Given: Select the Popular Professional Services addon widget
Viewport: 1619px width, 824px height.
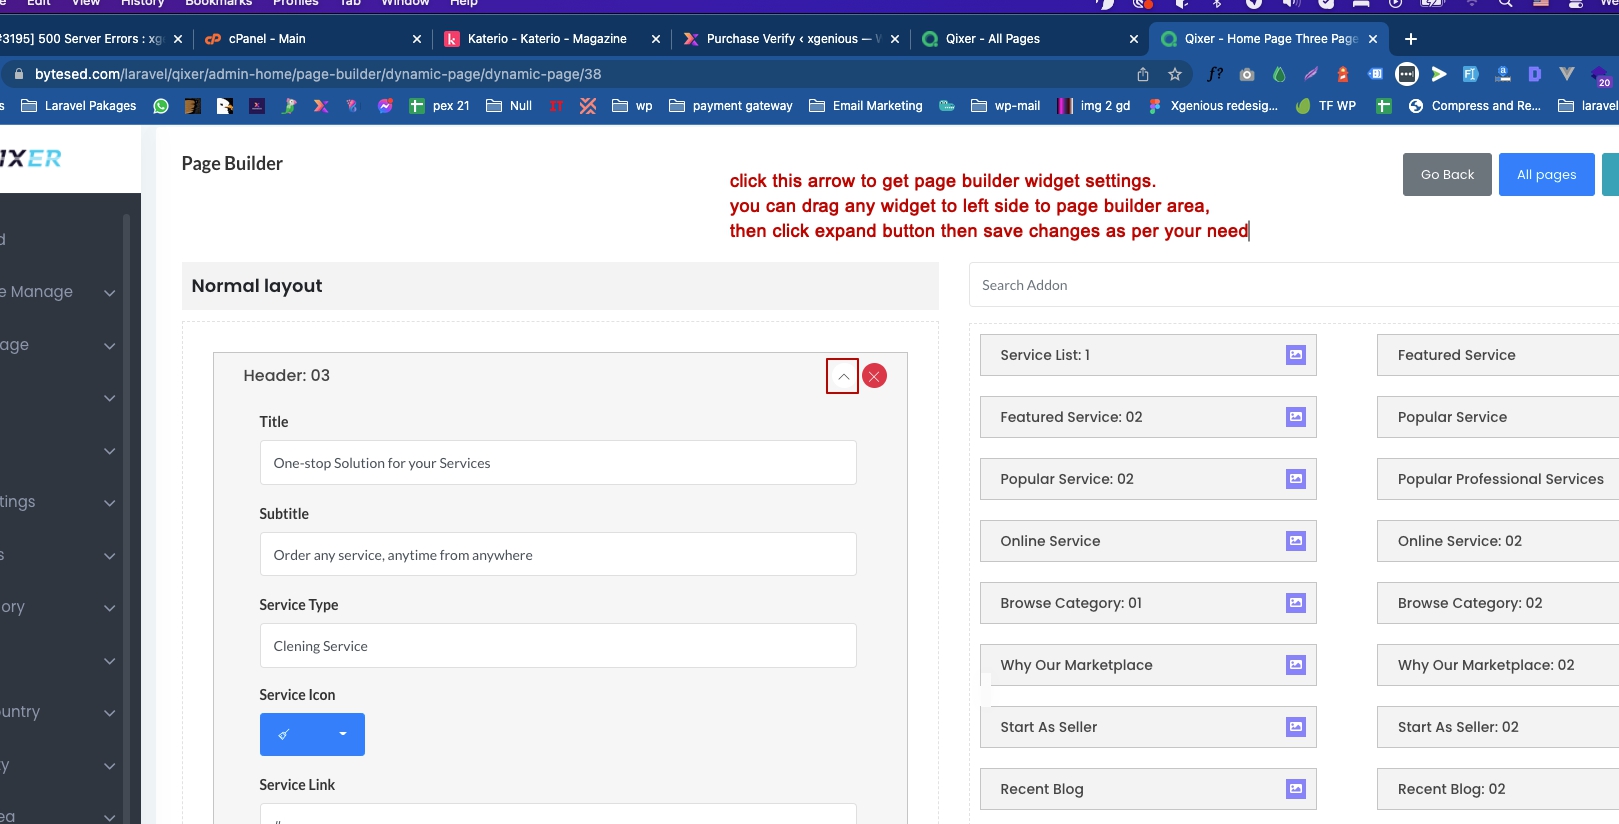Looking at the screenshot, I should click(1498, 479).
